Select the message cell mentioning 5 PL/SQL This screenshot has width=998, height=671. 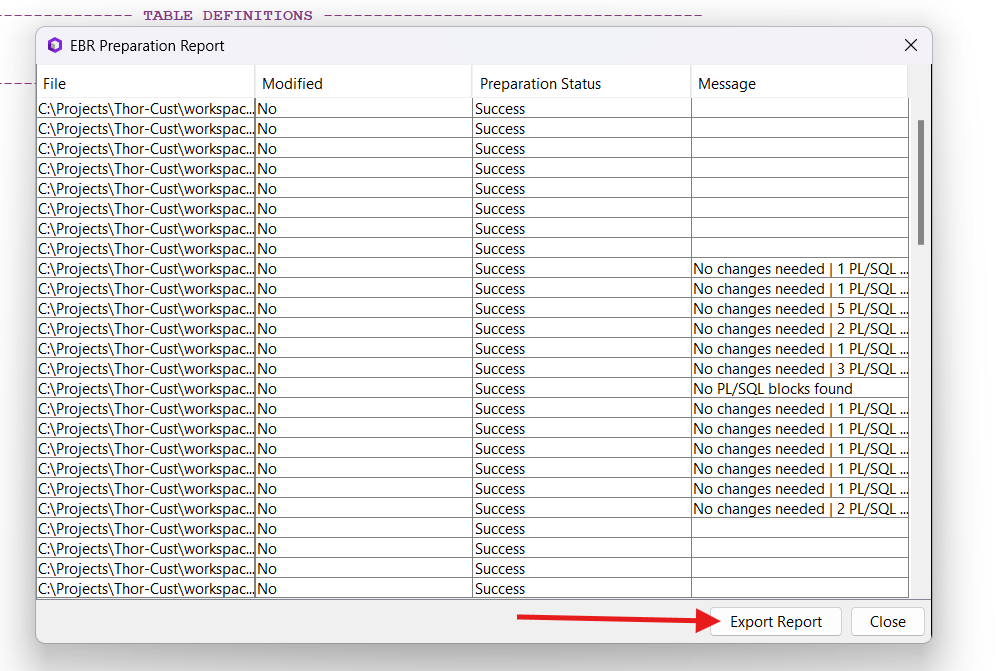click(x=799, y=309)
